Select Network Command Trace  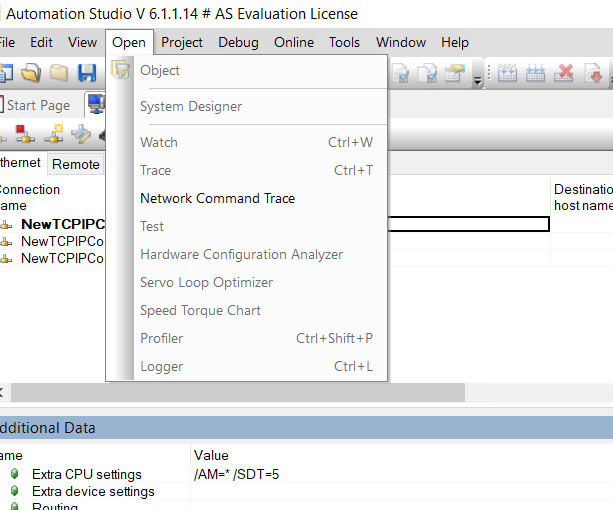[x=247, y=199]
